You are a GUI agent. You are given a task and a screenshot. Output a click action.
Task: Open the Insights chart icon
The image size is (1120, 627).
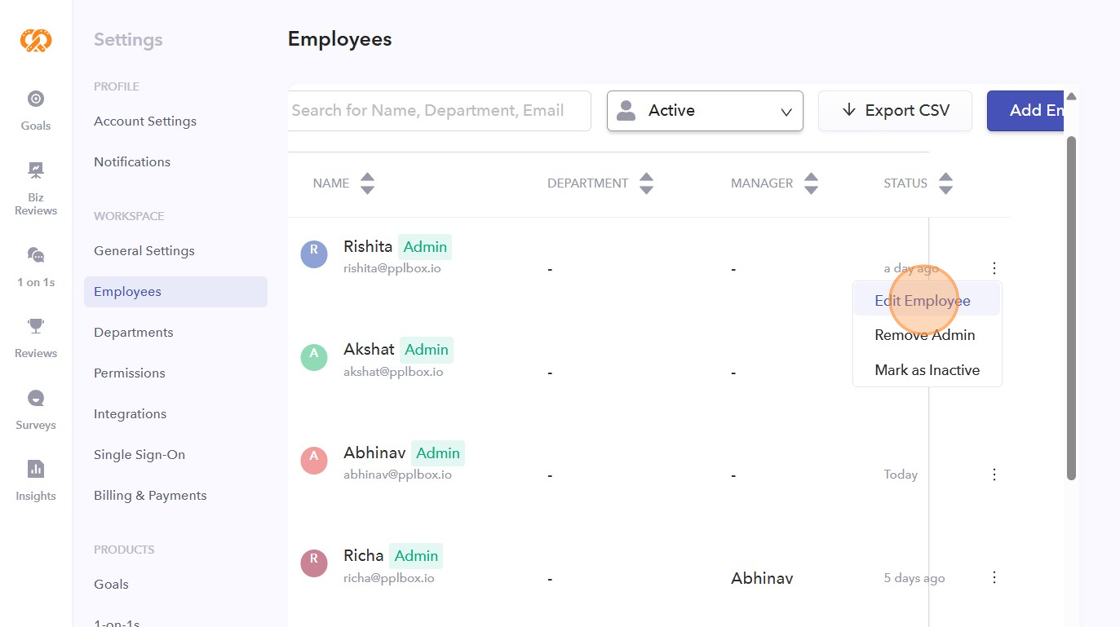point(36,468)
